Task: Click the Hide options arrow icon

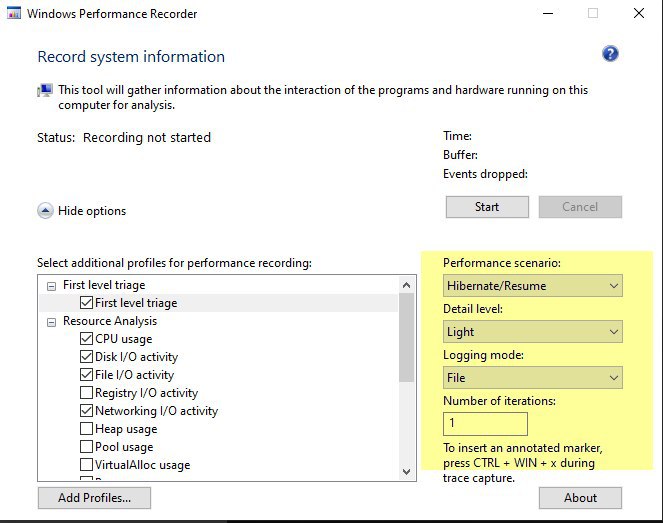Action: click(45, 211)
